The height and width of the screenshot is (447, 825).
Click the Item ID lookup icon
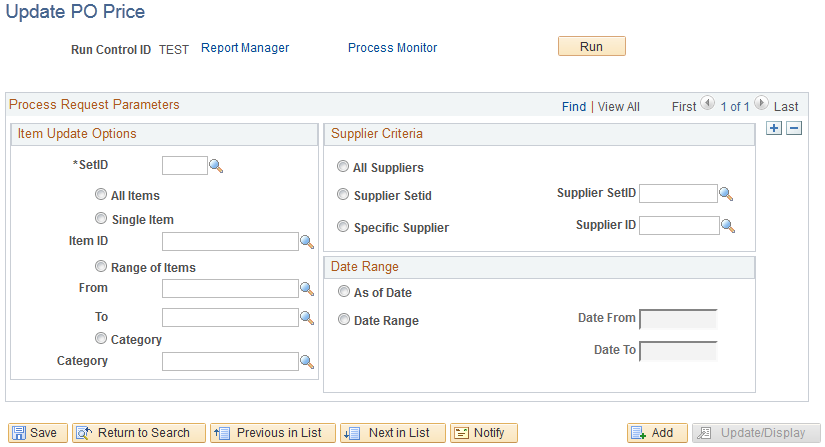307,242
